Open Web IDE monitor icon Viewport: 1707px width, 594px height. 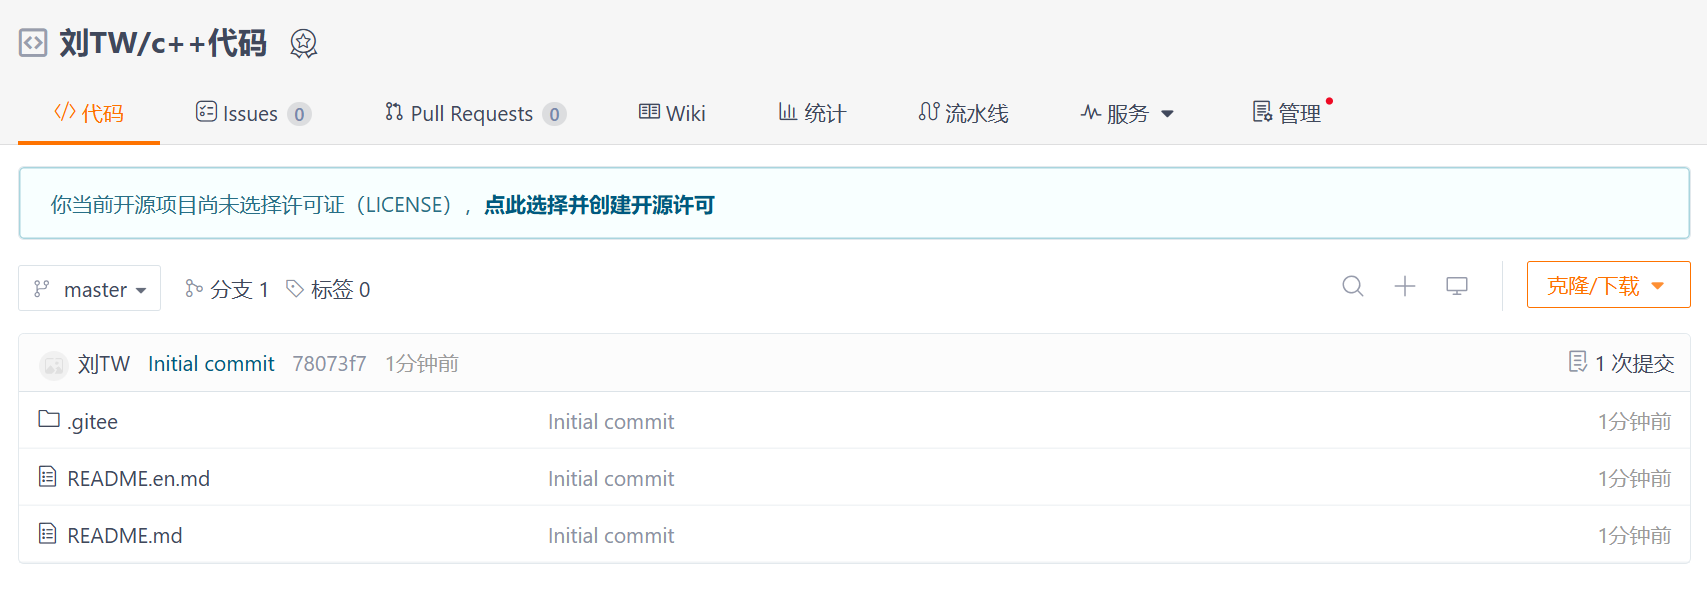1457,286
